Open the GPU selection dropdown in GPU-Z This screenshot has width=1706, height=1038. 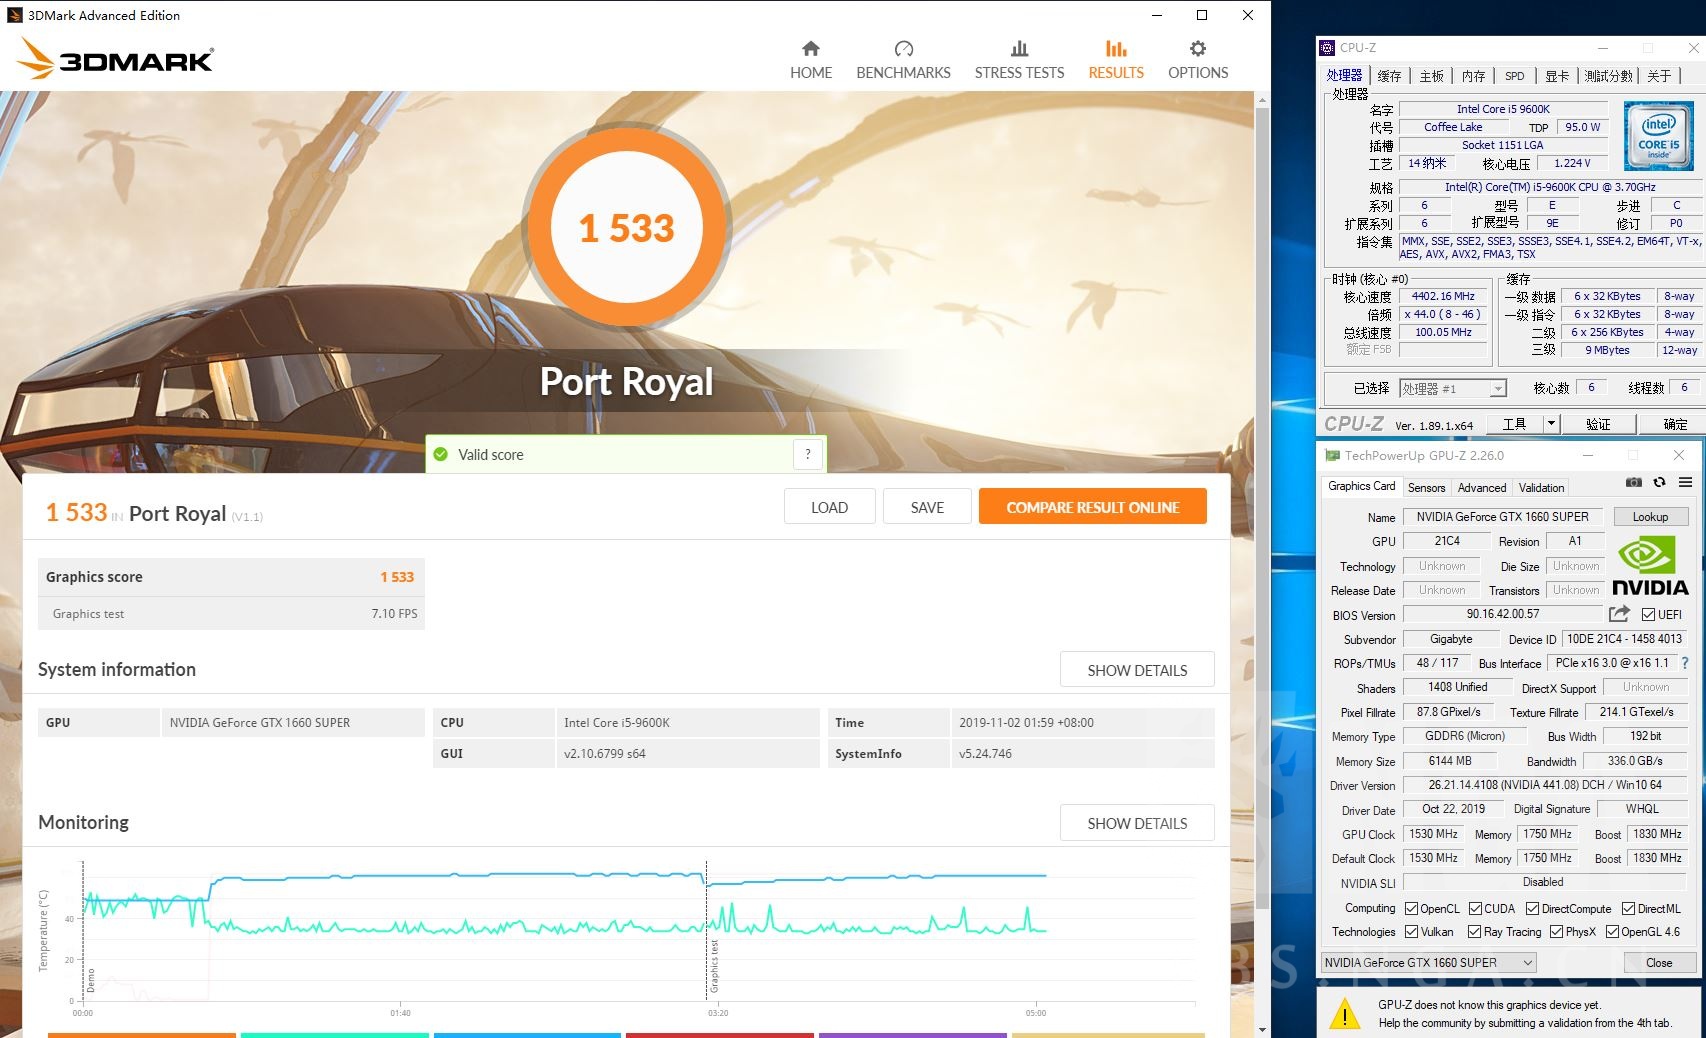click(1428, 962)
